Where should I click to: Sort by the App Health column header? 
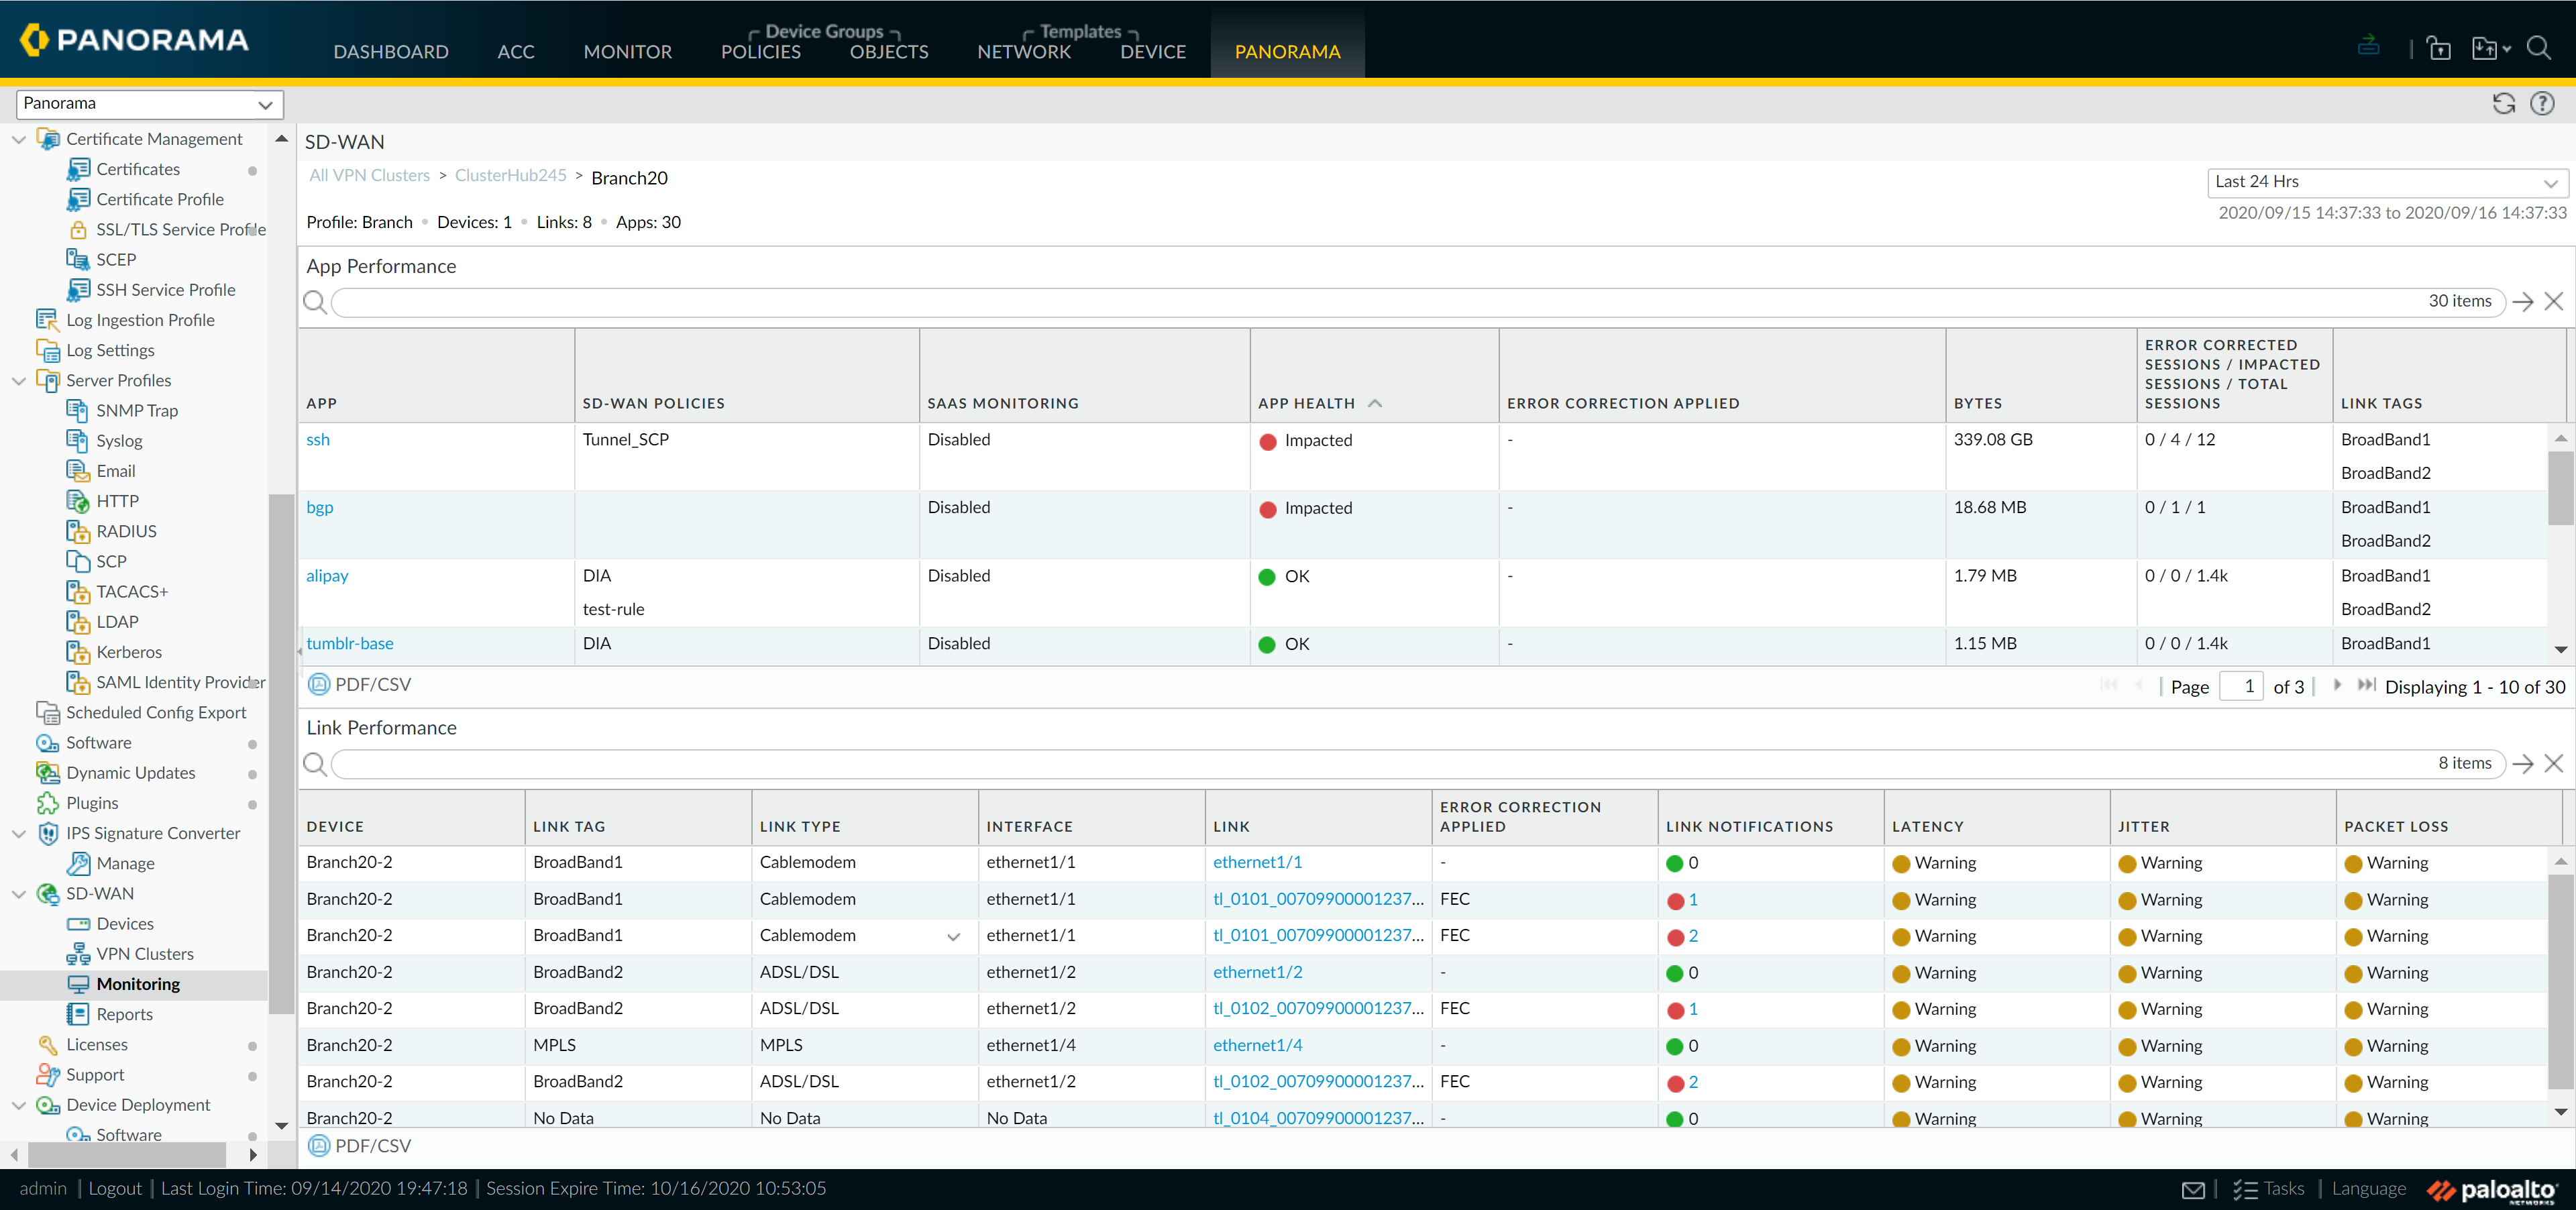(x=1306, y=403)
